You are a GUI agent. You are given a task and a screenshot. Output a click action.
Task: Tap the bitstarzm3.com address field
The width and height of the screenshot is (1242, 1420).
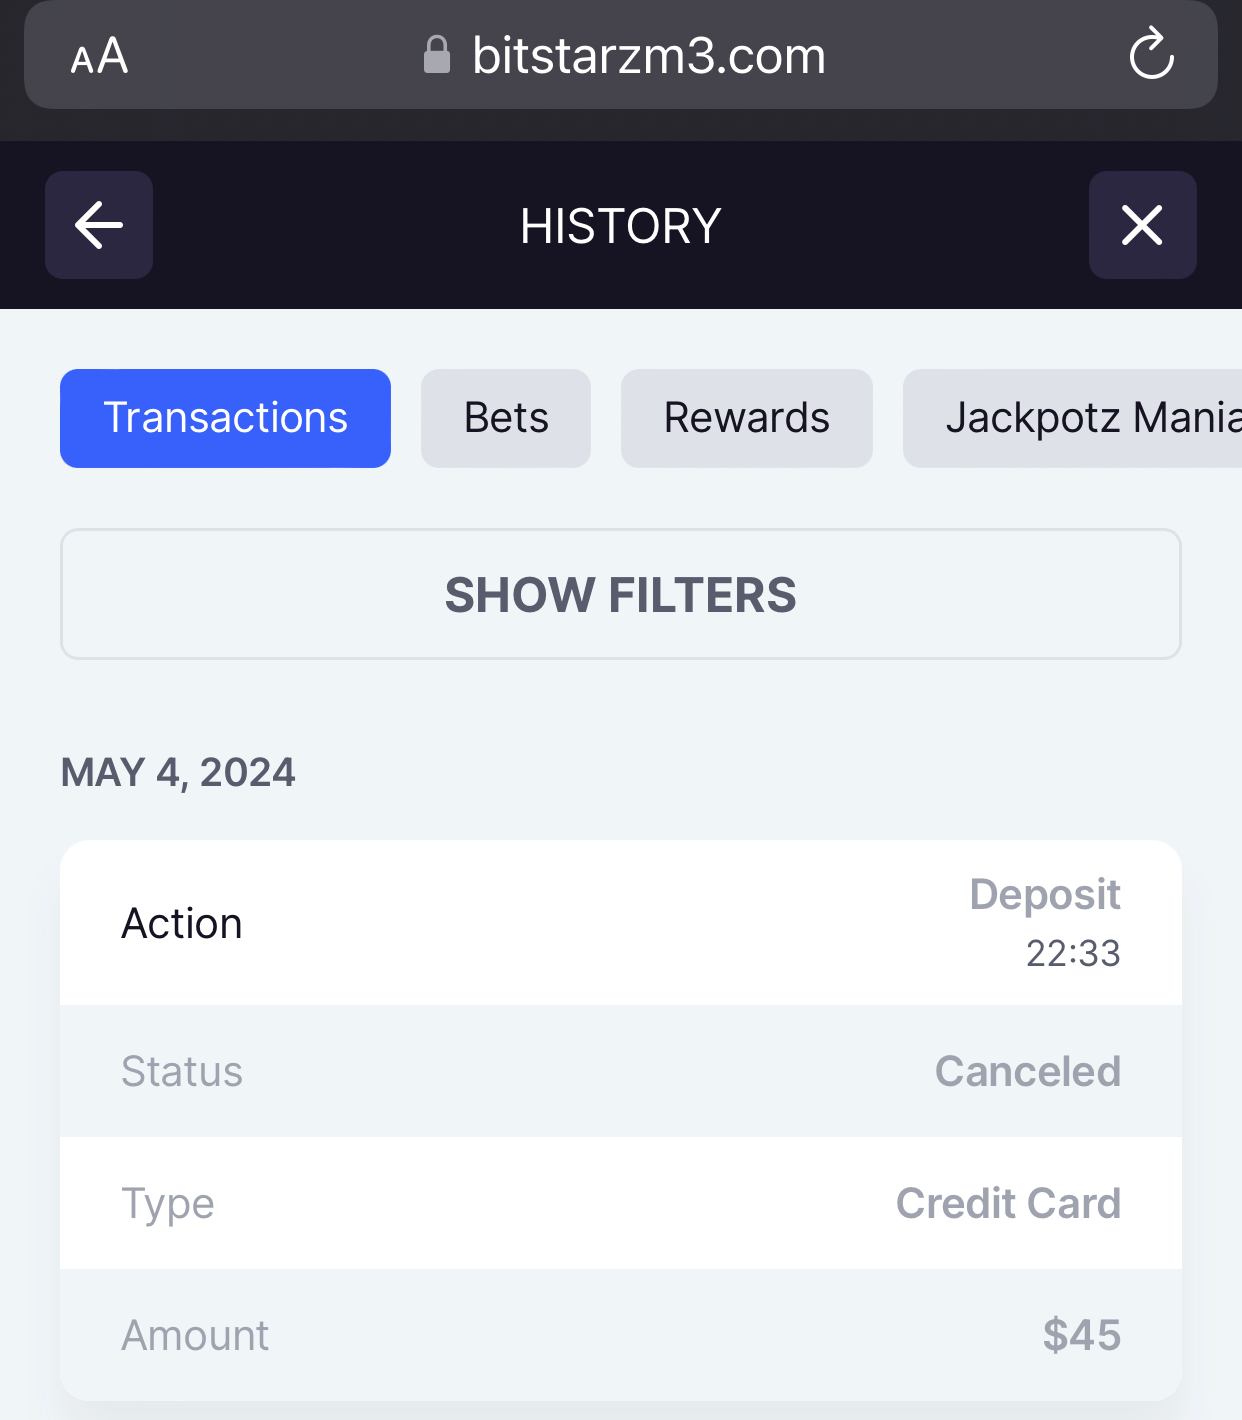pyautogui.click(x=648, y=56)
